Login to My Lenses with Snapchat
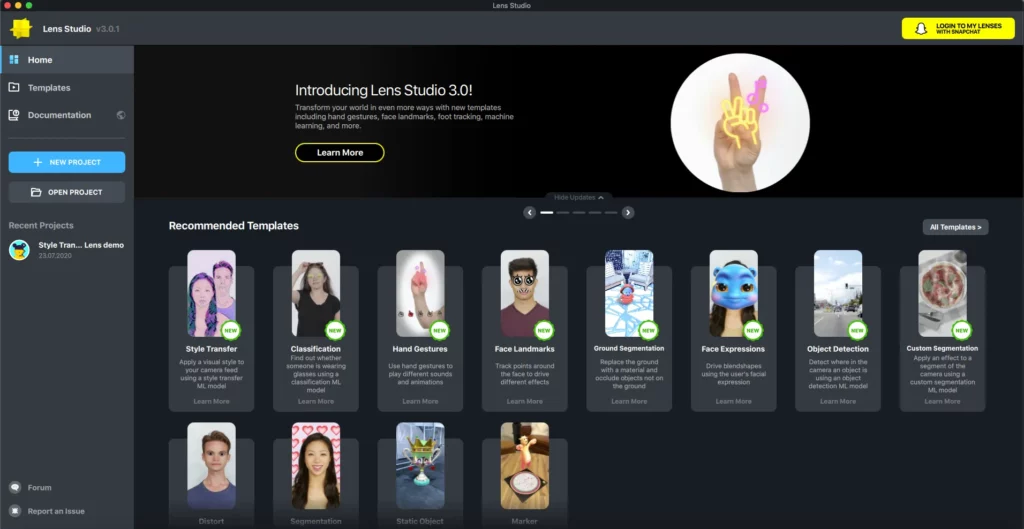The width and height of the screenshot is (1024, 529). click(x=958, y=28)
